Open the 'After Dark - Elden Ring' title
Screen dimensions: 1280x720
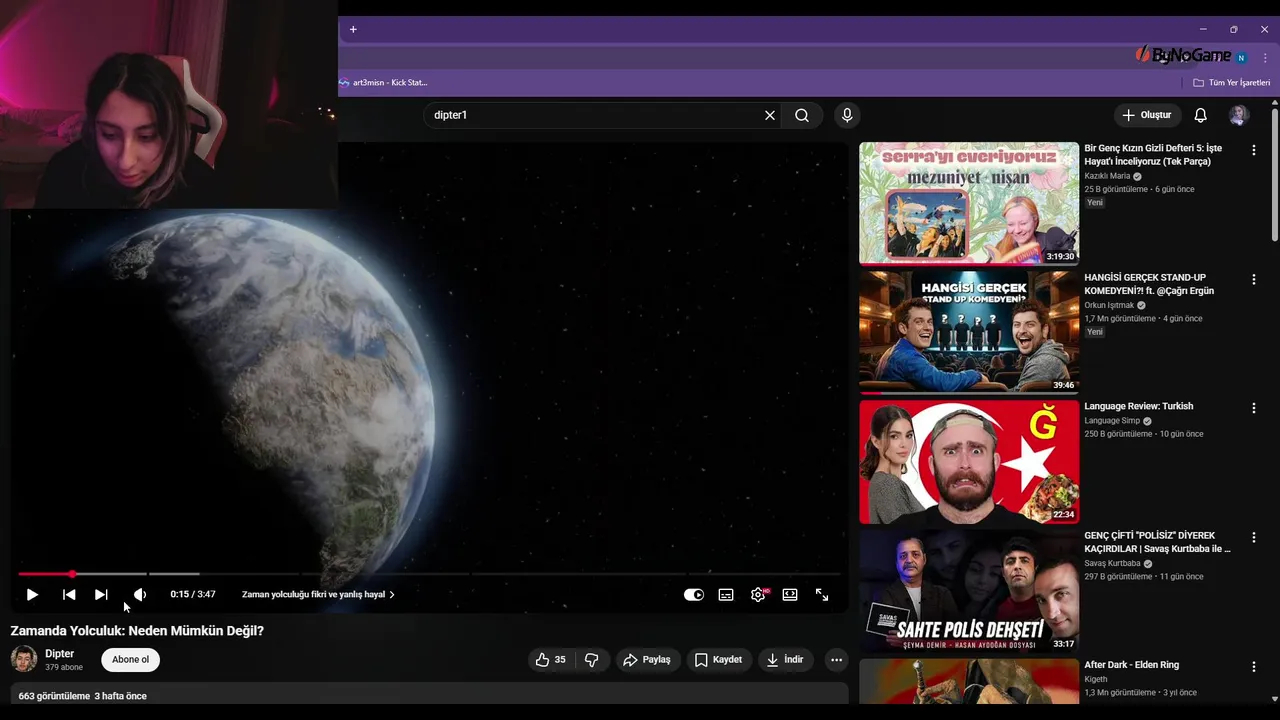tap(1132, 665)
